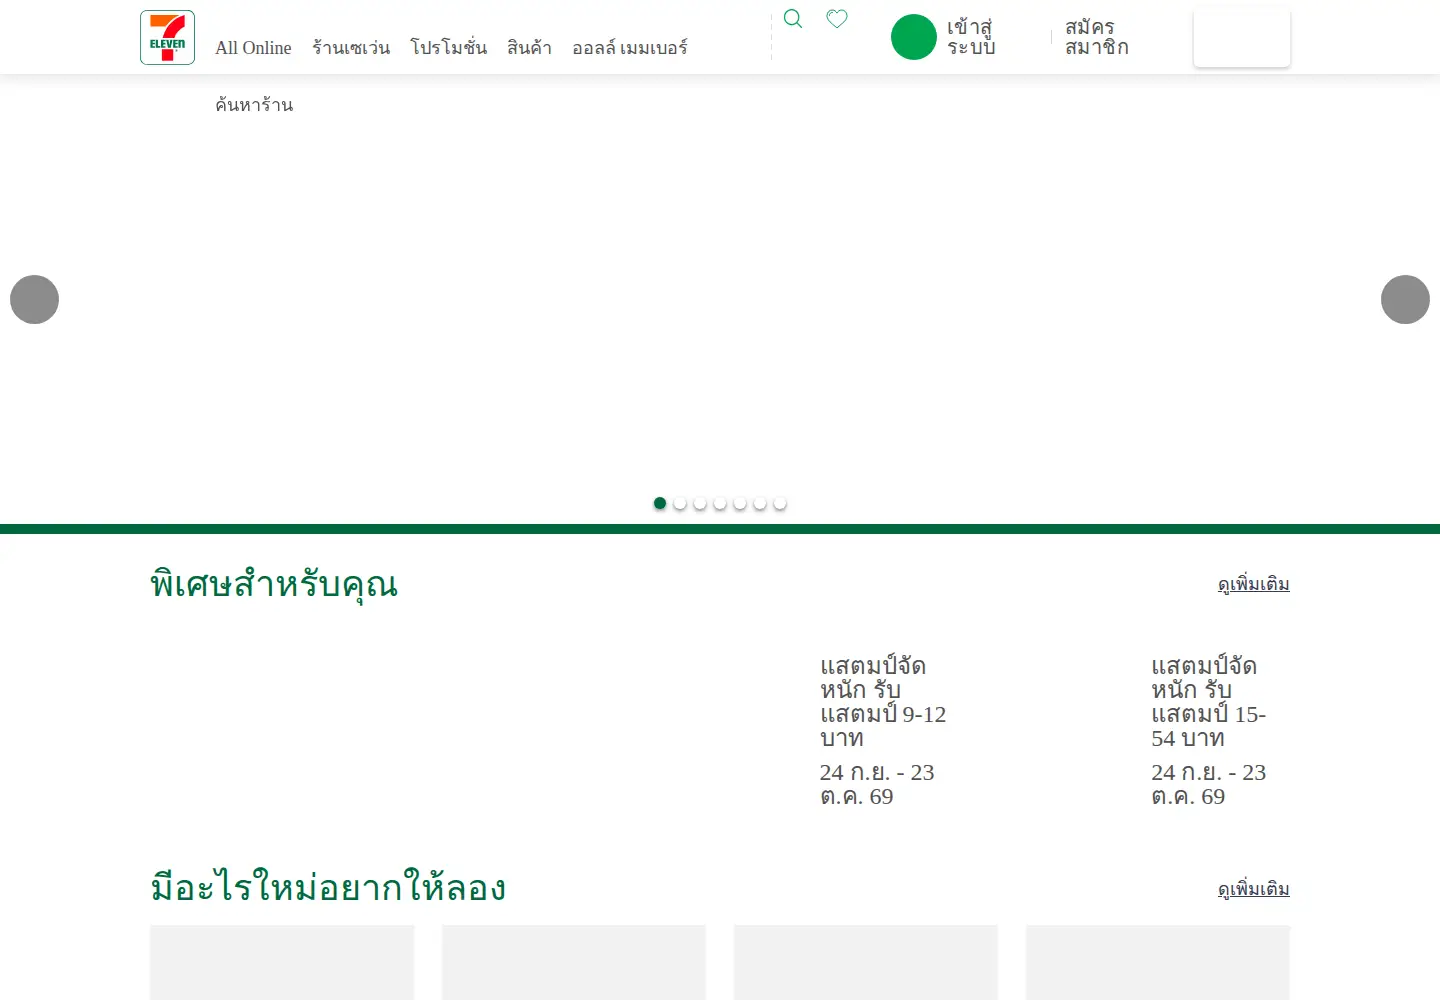Go to next banner slide
This screenshot has height=1000, width=1440.
1405,299
